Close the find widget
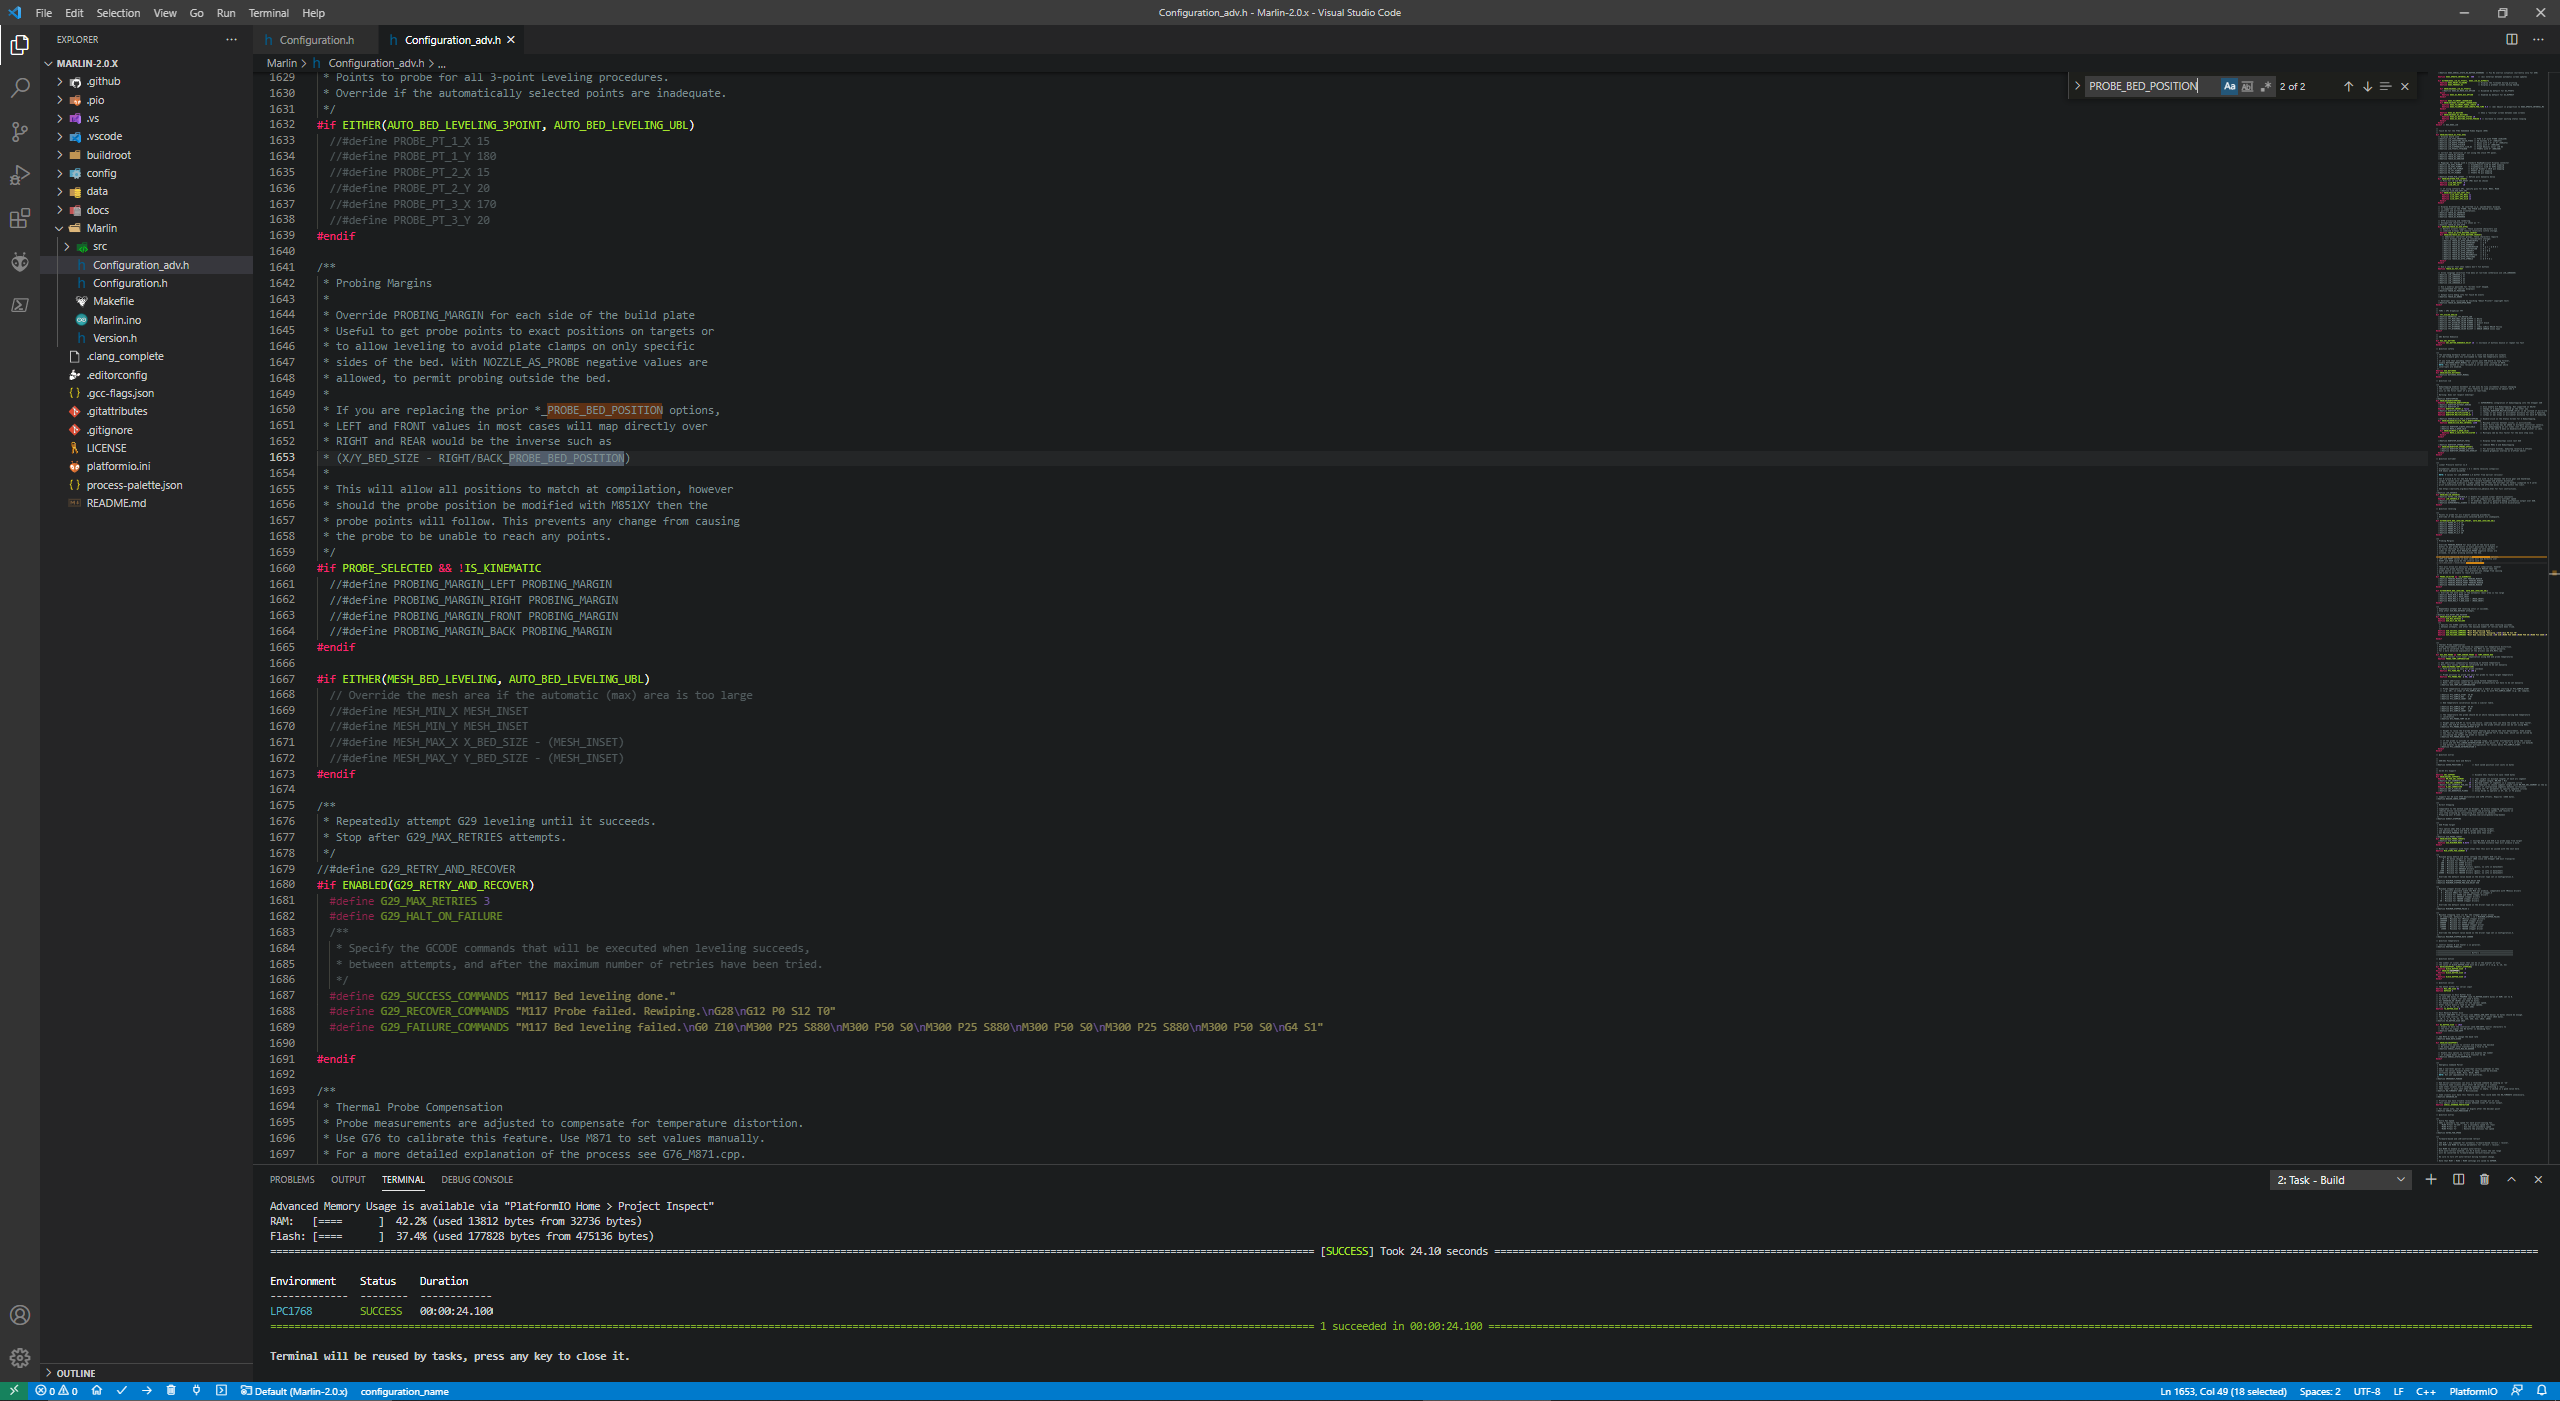Viewport: 2560px width, 1401px height. (x=2405, y=86)
